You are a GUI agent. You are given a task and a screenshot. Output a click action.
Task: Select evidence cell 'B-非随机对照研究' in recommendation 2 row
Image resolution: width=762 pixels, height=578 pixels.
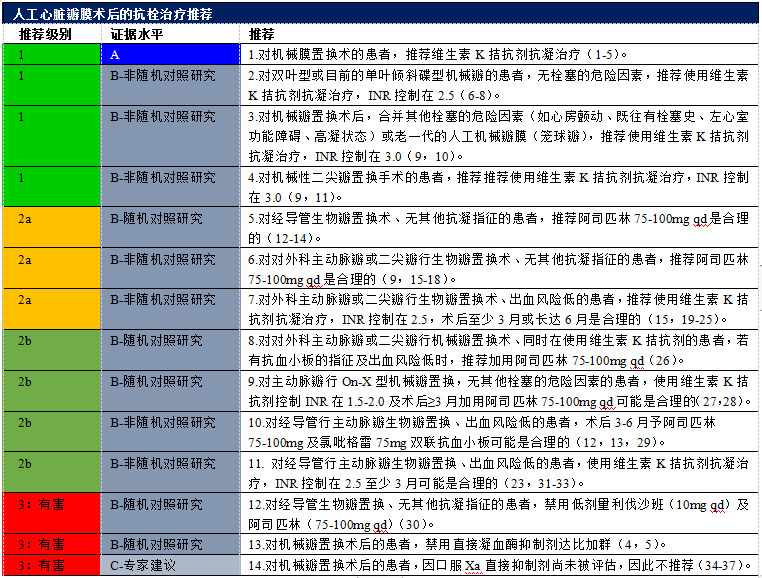(x=171, y=85)
